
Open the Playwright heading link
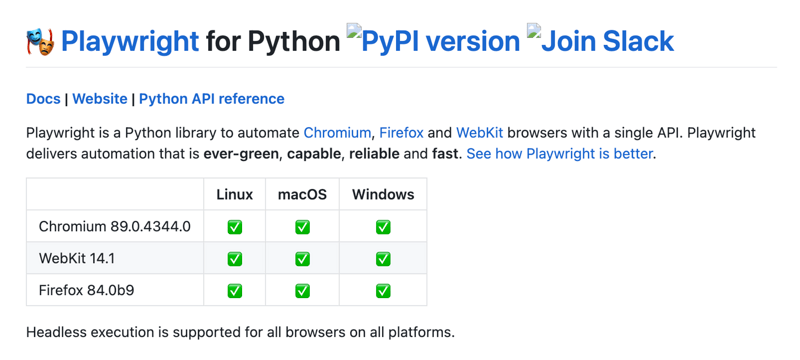click(x=130, y=42)
